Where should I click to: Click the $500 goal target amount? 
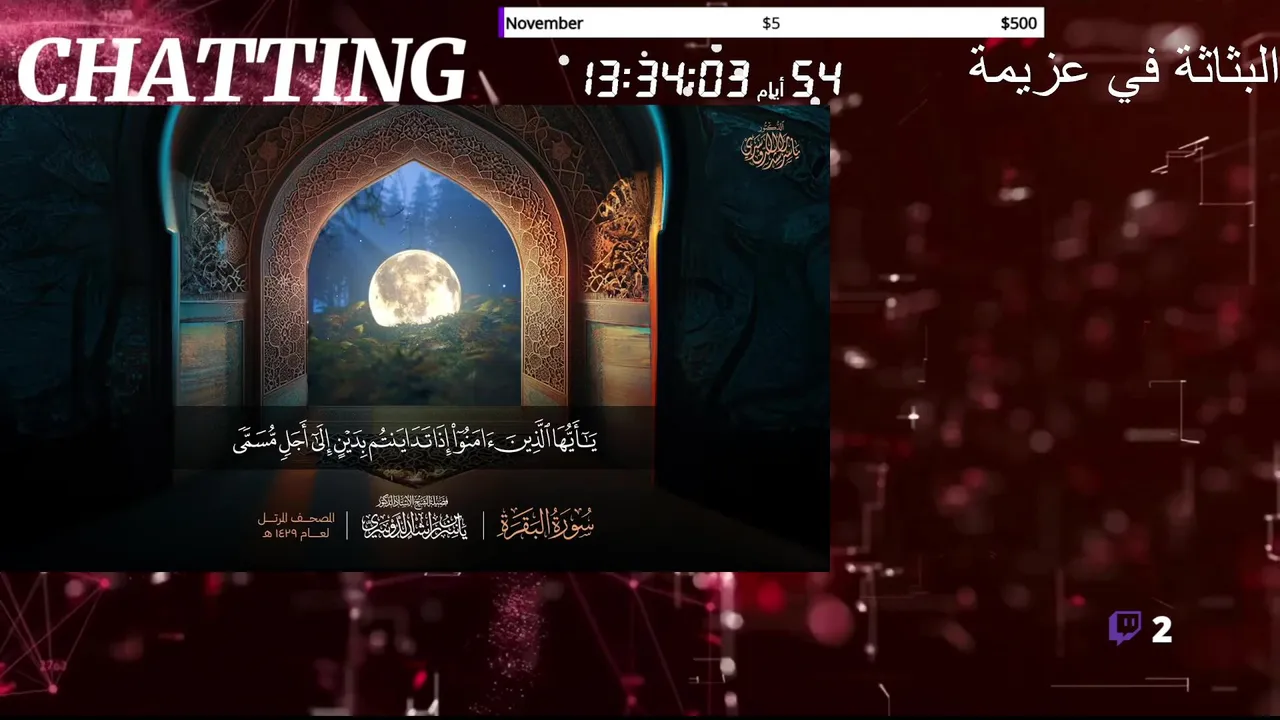1018,23
